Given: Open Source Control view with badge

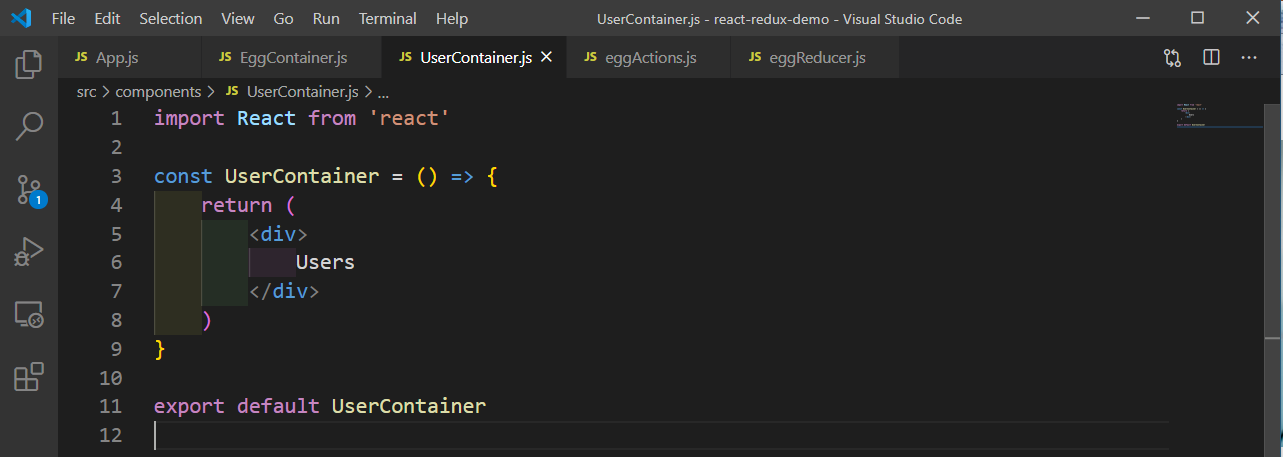Looking at the screenshot, I should point(29,190).
